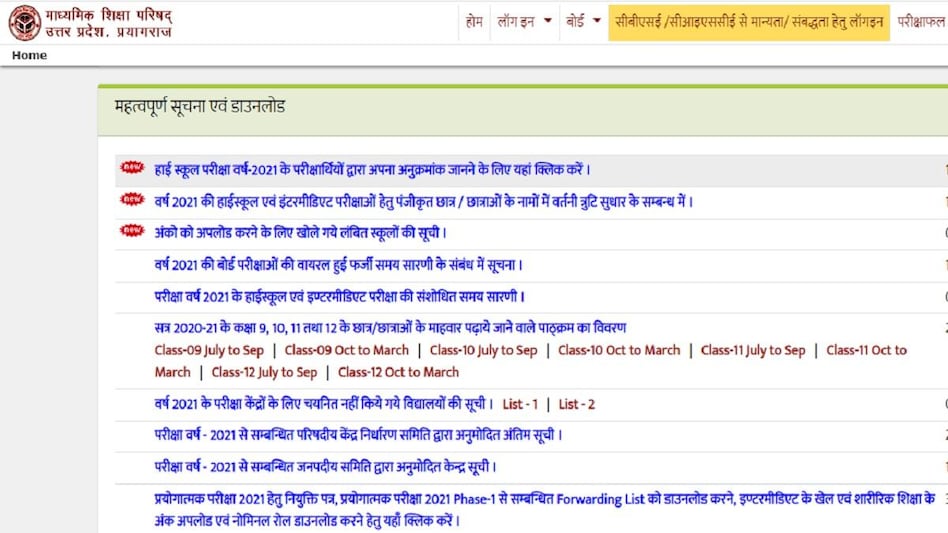Click the new badge beside pending schools list
This screenshot has height=533, width=948.
132,230
